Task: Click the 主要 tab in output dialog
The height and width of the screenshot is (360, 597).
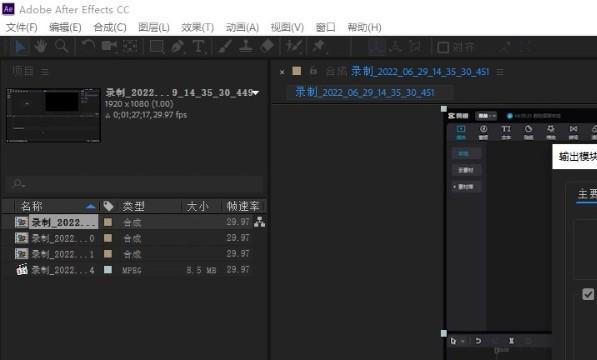Action: (x=587, y=194)
